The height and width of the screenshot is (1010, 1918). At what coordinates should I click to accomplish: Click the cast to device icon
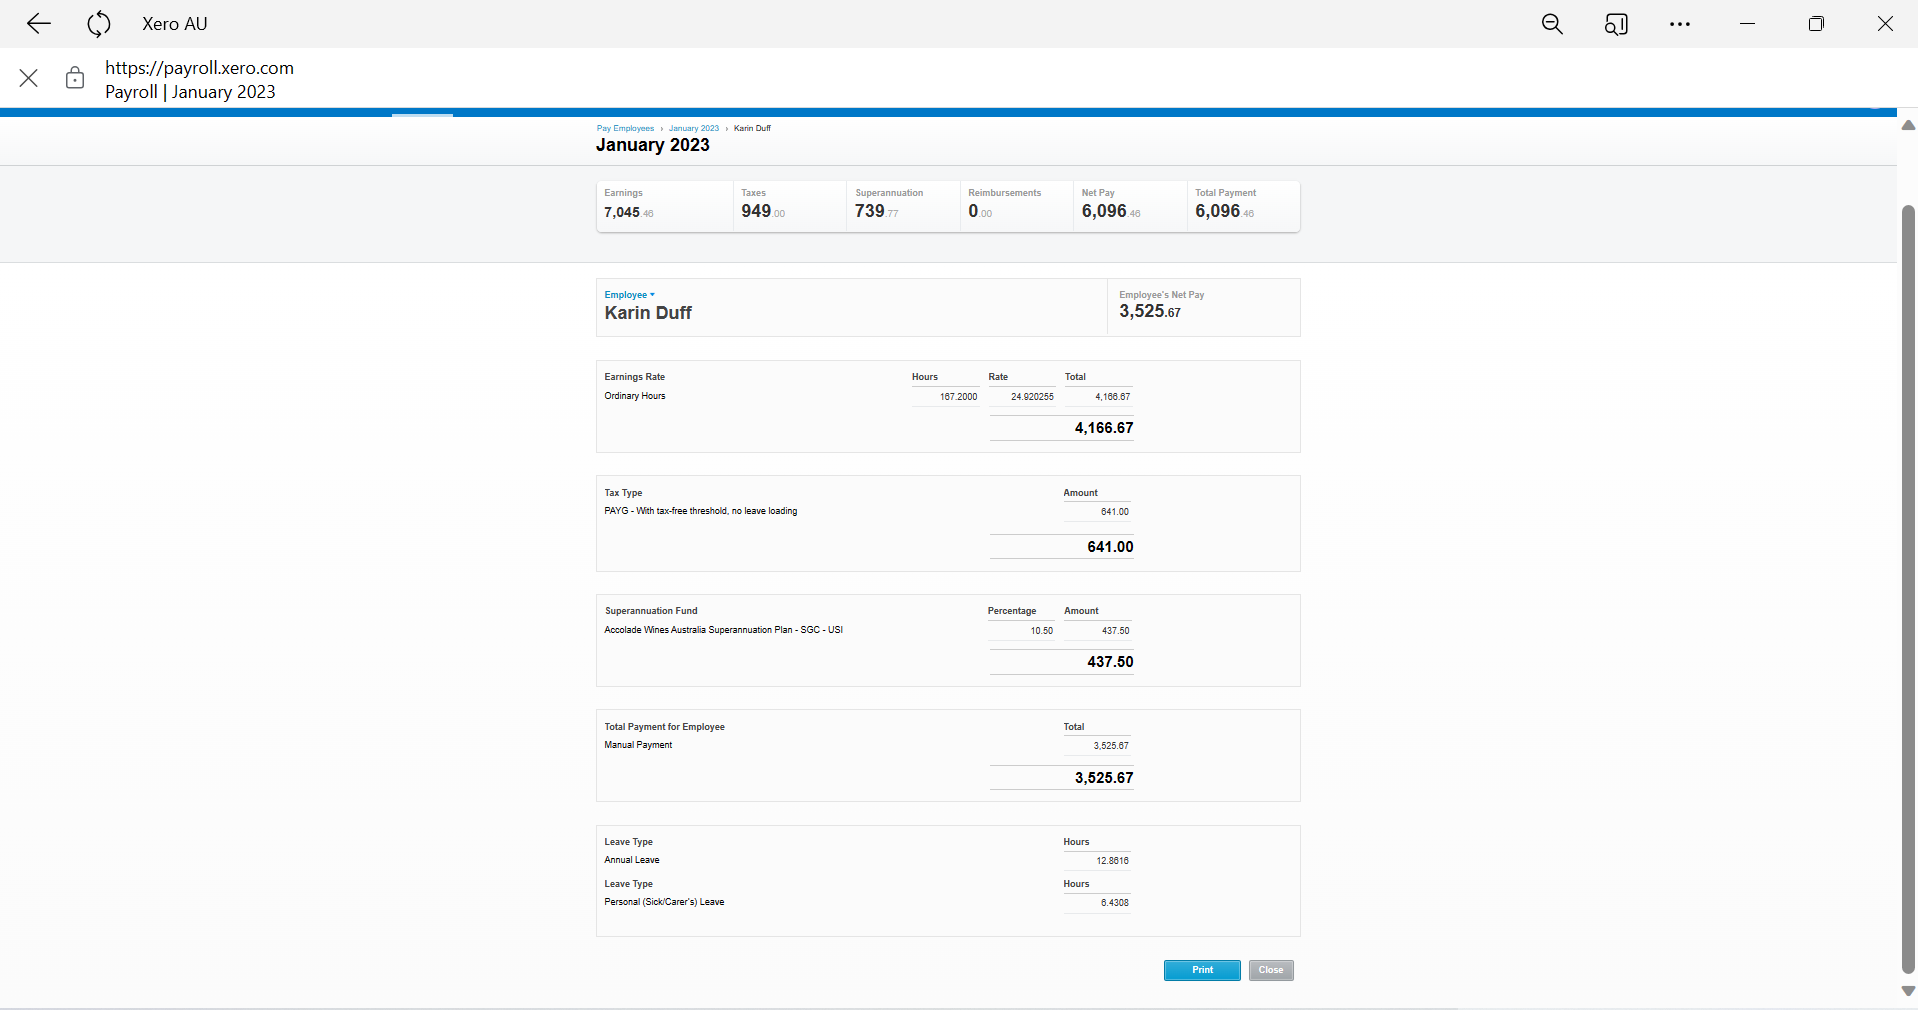point(1616,24)
